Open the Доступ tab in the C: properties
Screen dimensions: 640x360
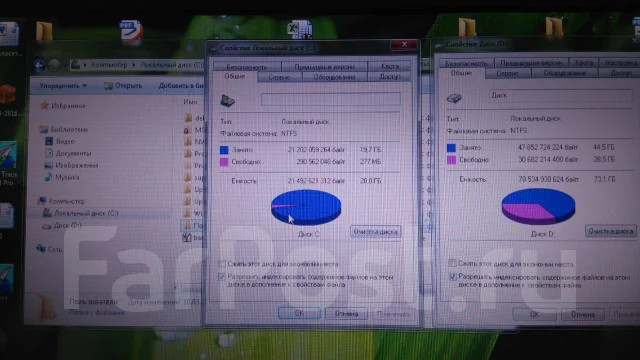[x=390, y=76]
